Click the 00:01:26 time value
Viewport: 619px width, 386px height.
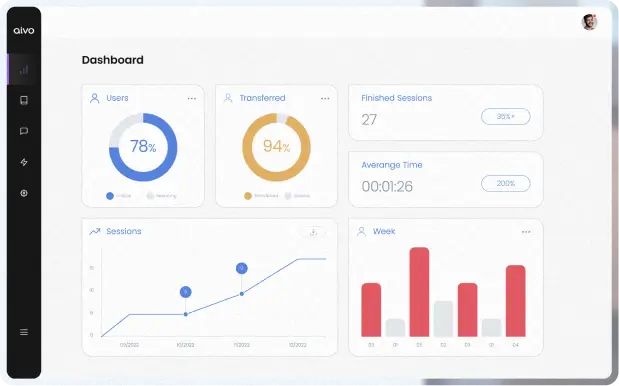click(387, 186)
